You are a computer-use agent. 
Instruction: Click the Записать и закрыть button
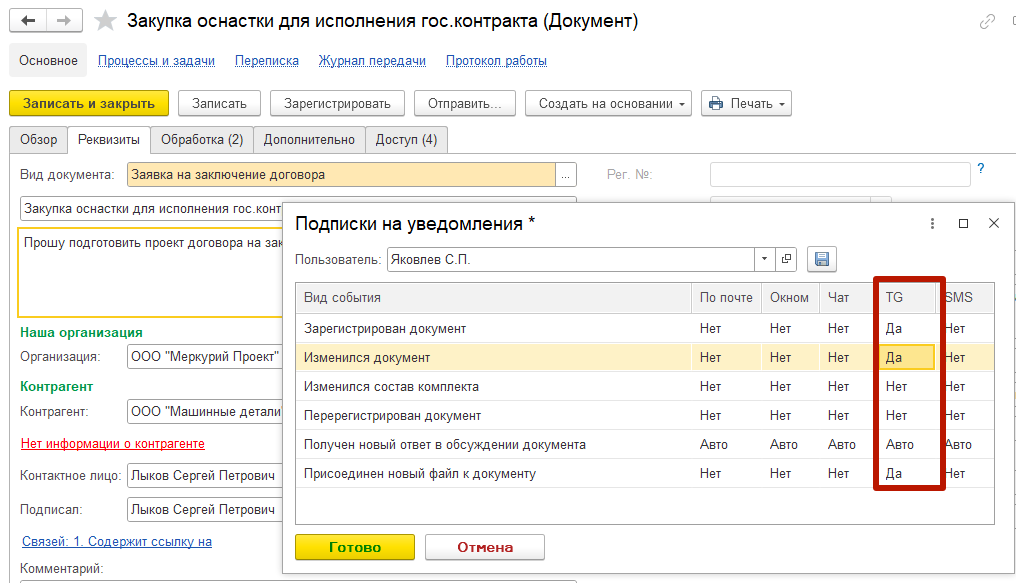tap(89, 104)
